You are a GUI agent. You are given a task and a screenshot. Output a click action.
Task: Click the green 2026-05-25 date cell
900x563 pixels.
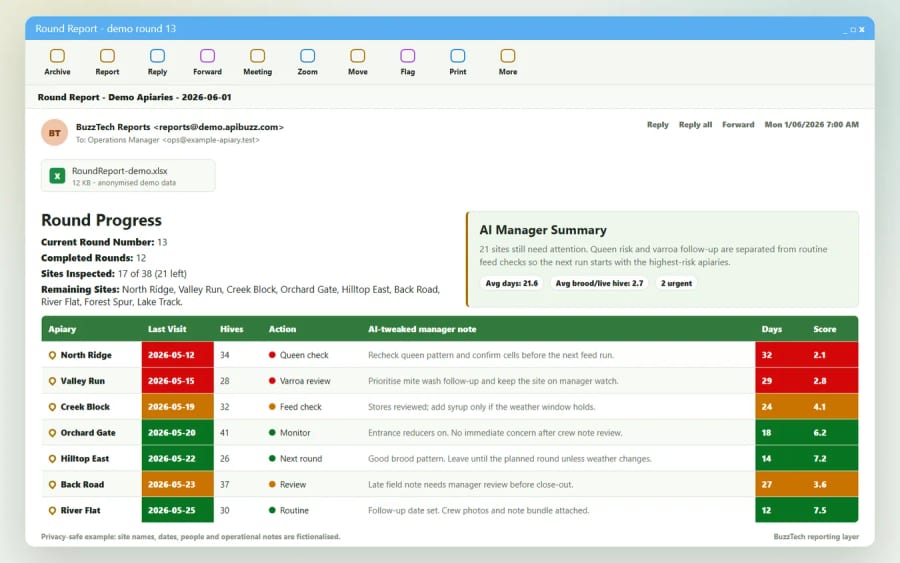click(x=177, y=510)
